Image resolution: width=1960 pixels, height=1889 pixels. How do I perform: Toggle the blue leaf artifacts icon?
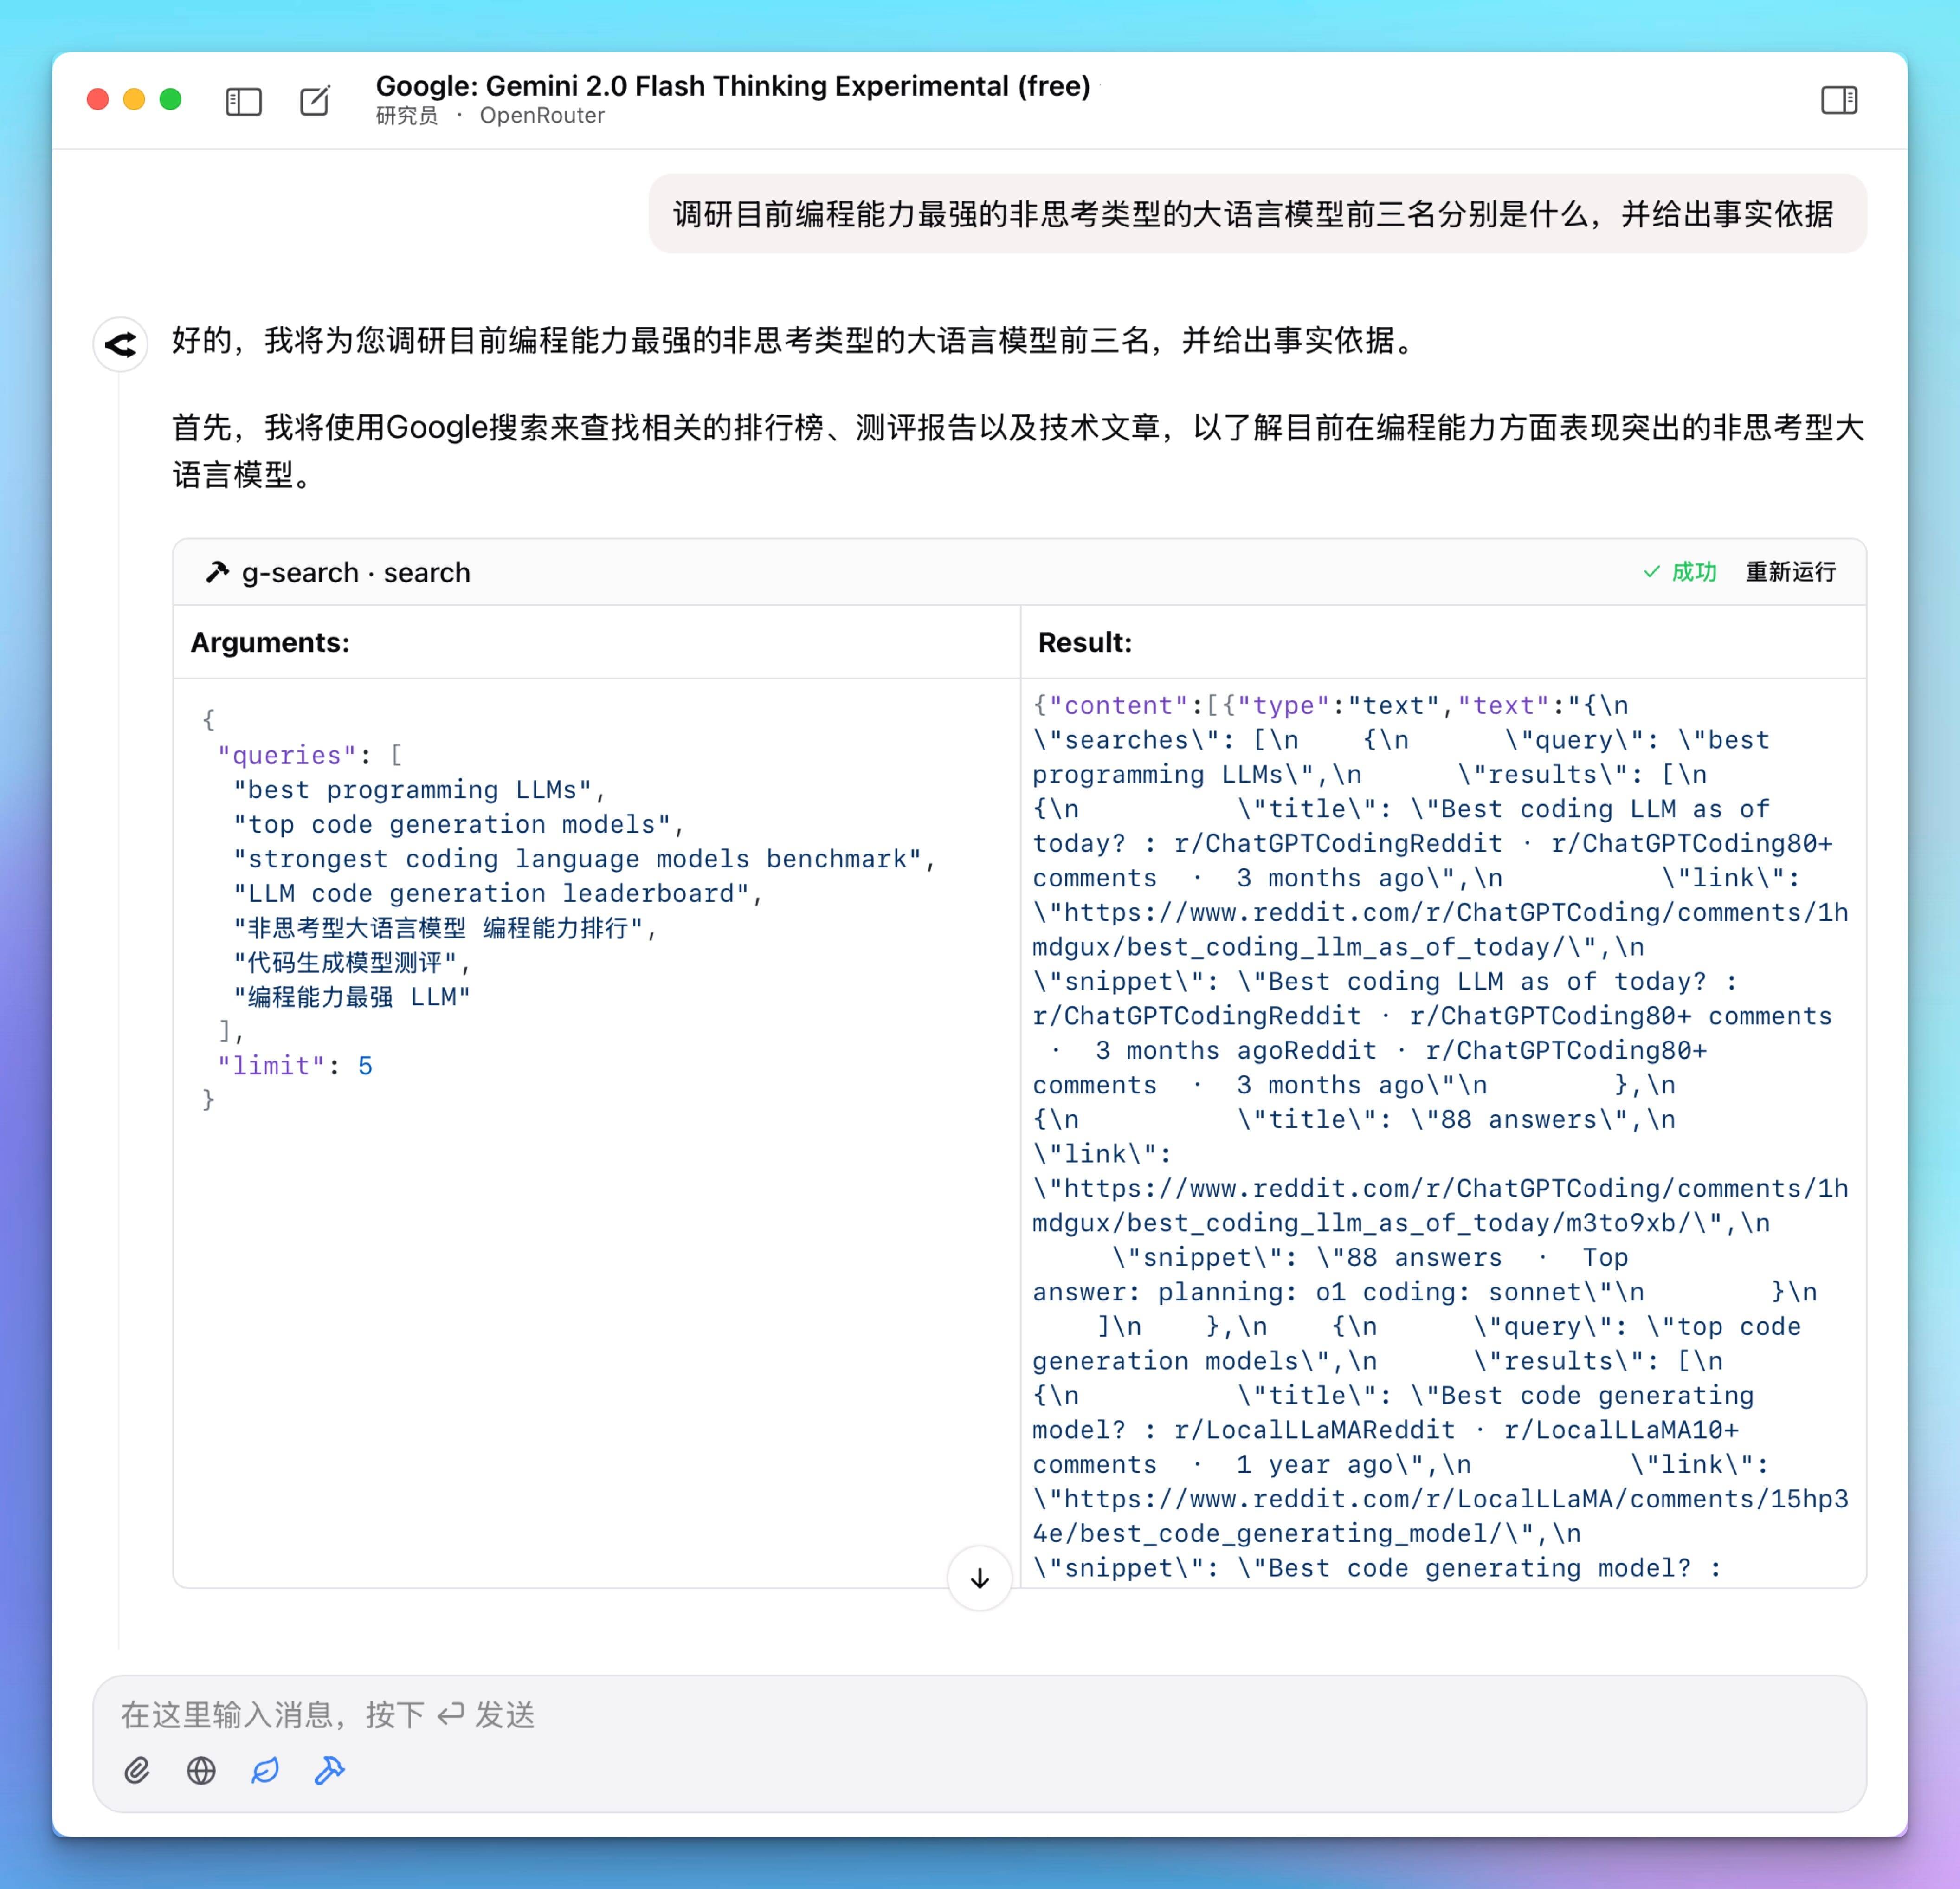coord(265,1770)
